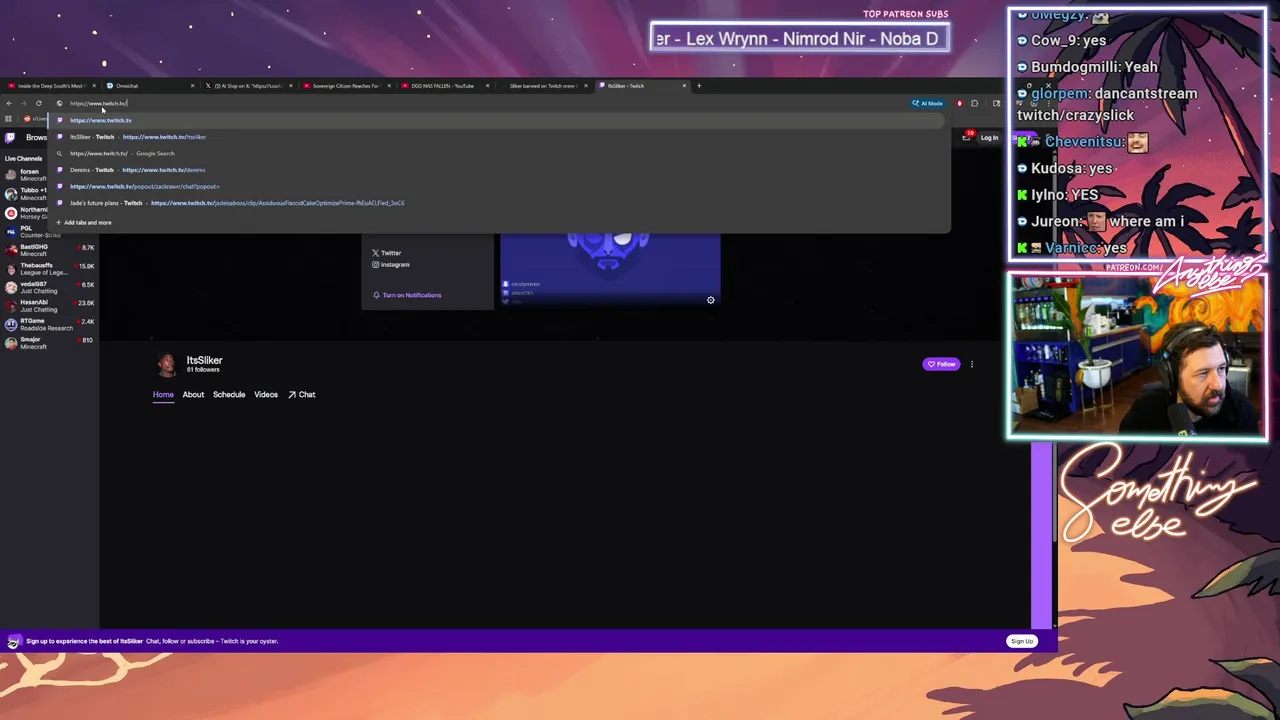Click the Instagram link in channel panel

point(391,265)
